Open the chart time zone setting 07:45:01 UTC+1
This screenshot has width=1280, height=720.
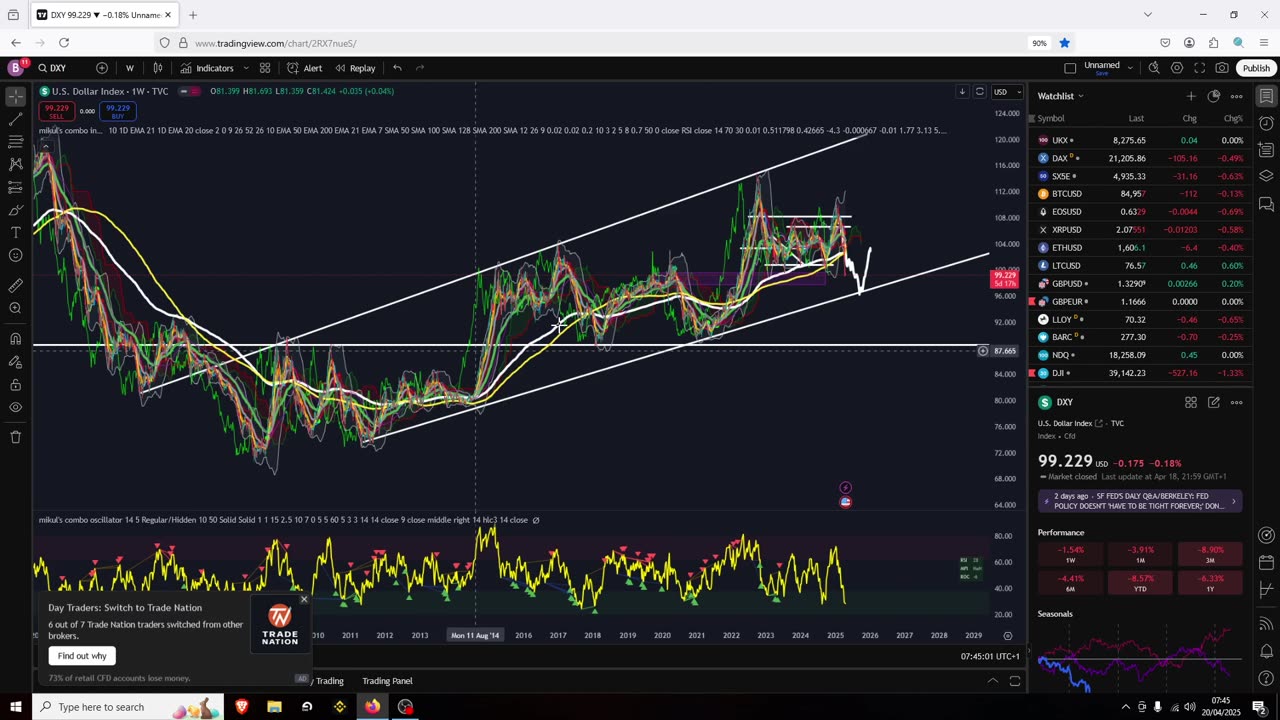click(x=990, y=656)
